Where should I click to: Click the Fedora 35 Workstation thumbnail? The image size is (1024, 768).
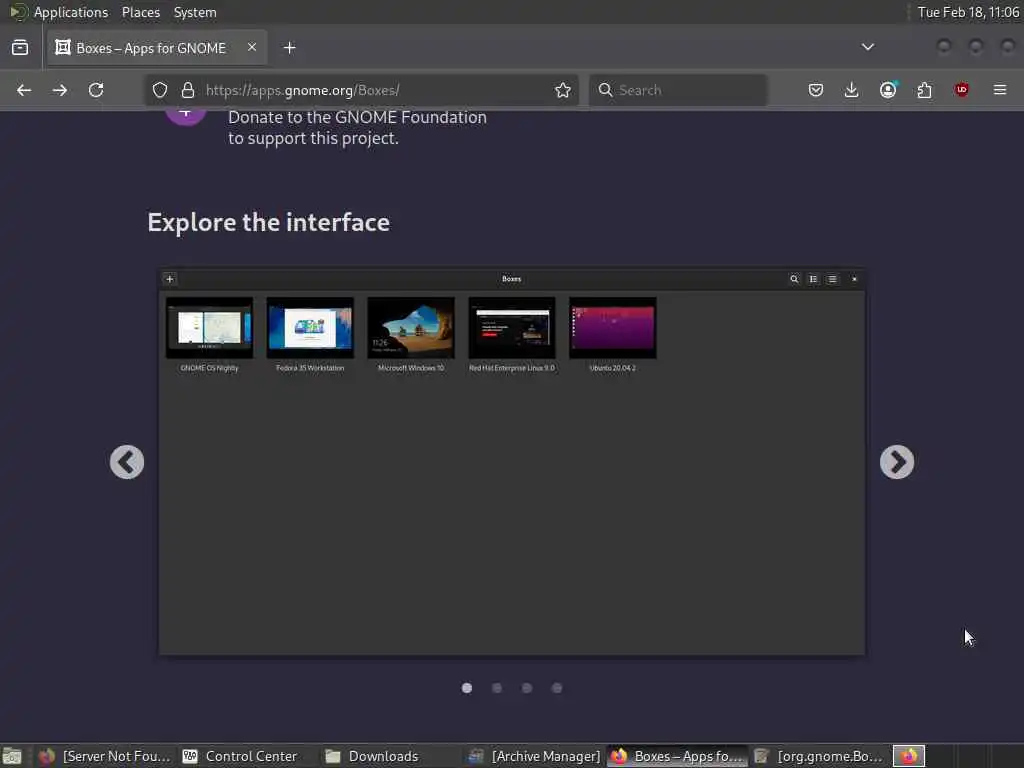pyautogui.click(x=310, y=328)
